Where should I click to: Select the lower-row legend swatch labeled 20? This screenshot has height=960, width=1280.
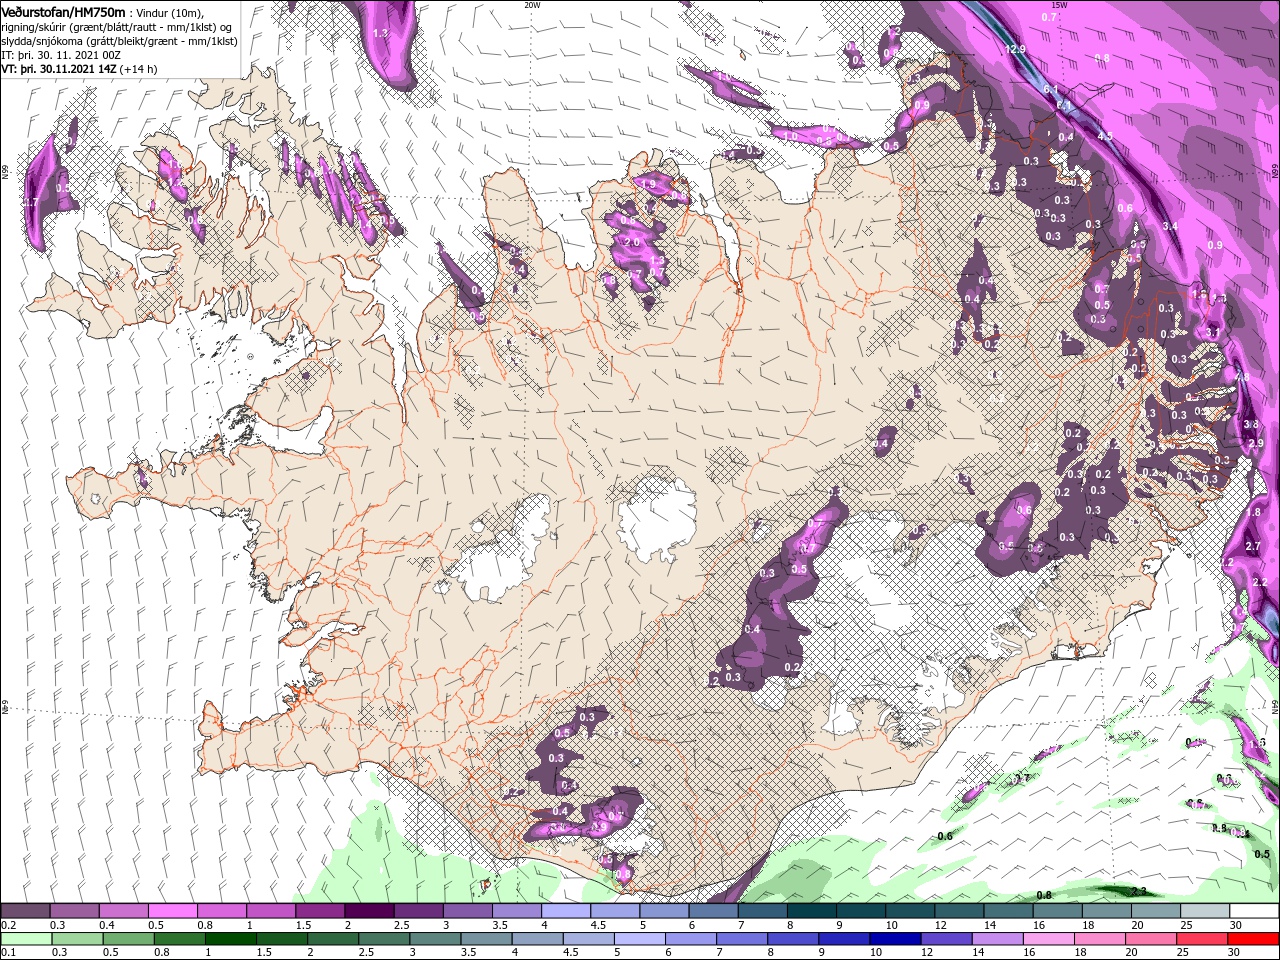point(1152,938)
